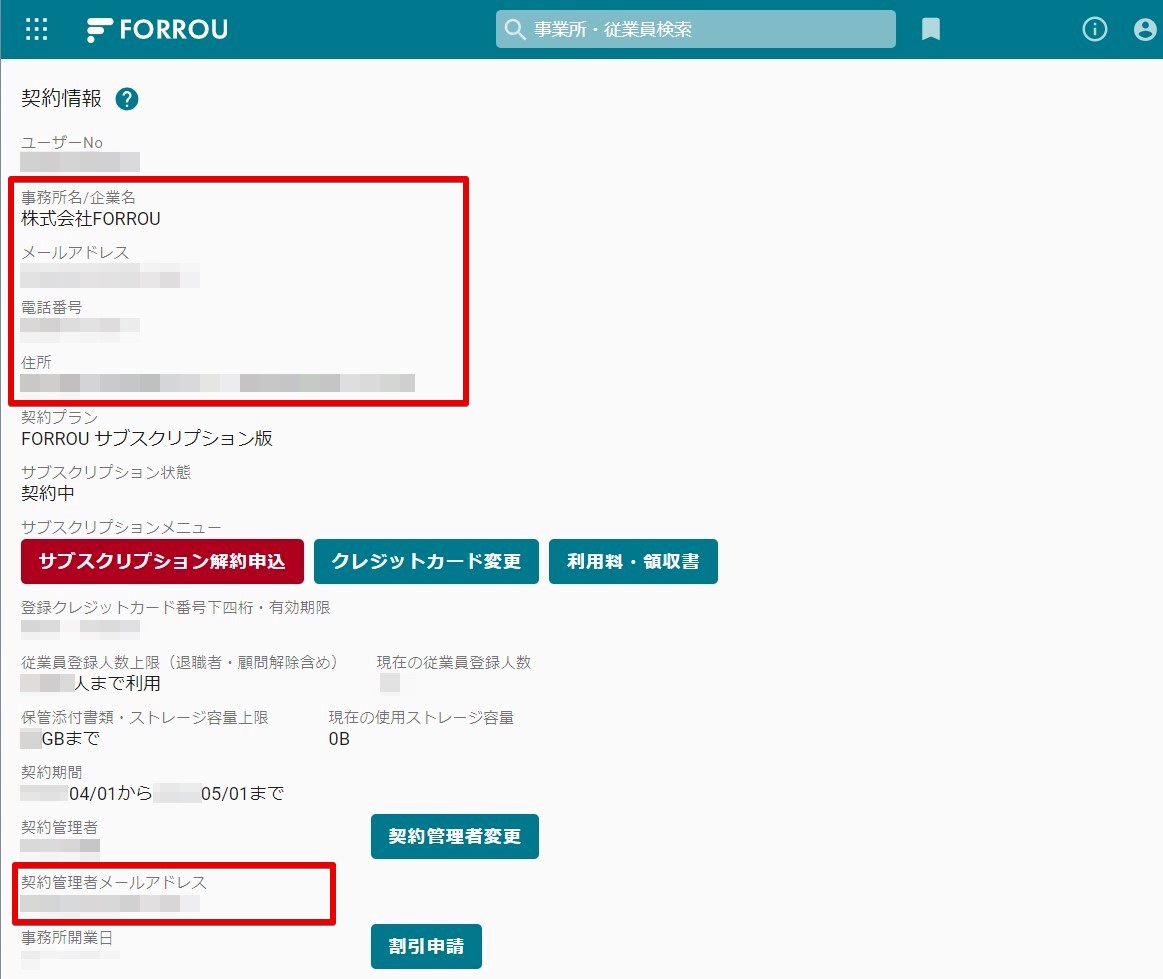Click the サブスクリプションメニュー label
The height and width of the screenshot is (979, 1163).
click(x=121, y=527)
